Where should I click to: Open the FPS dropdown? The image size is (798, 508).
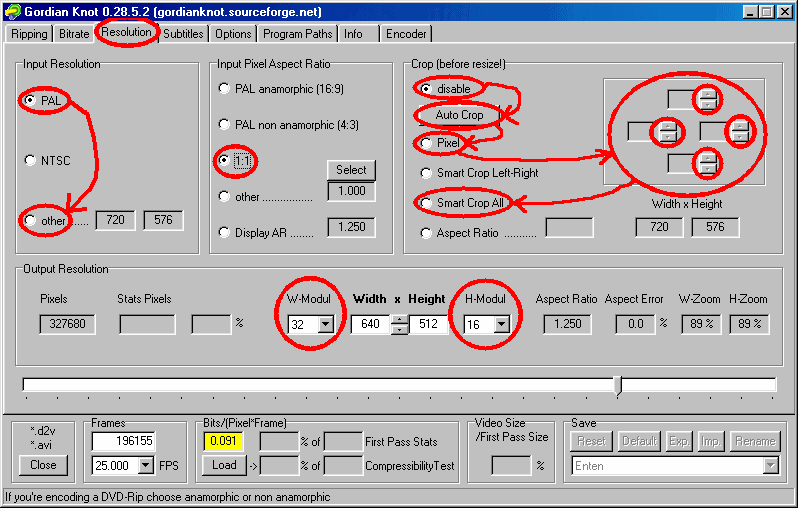[146, 465]
